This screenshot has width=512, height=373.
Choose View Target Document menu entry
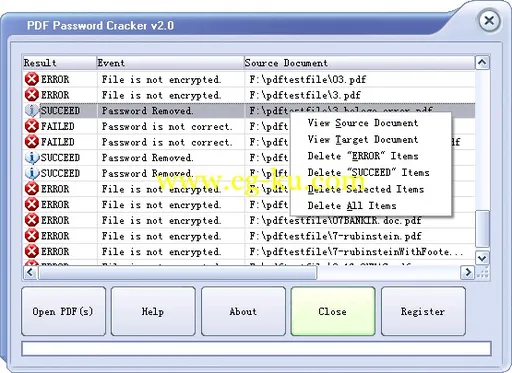(363, 140)
